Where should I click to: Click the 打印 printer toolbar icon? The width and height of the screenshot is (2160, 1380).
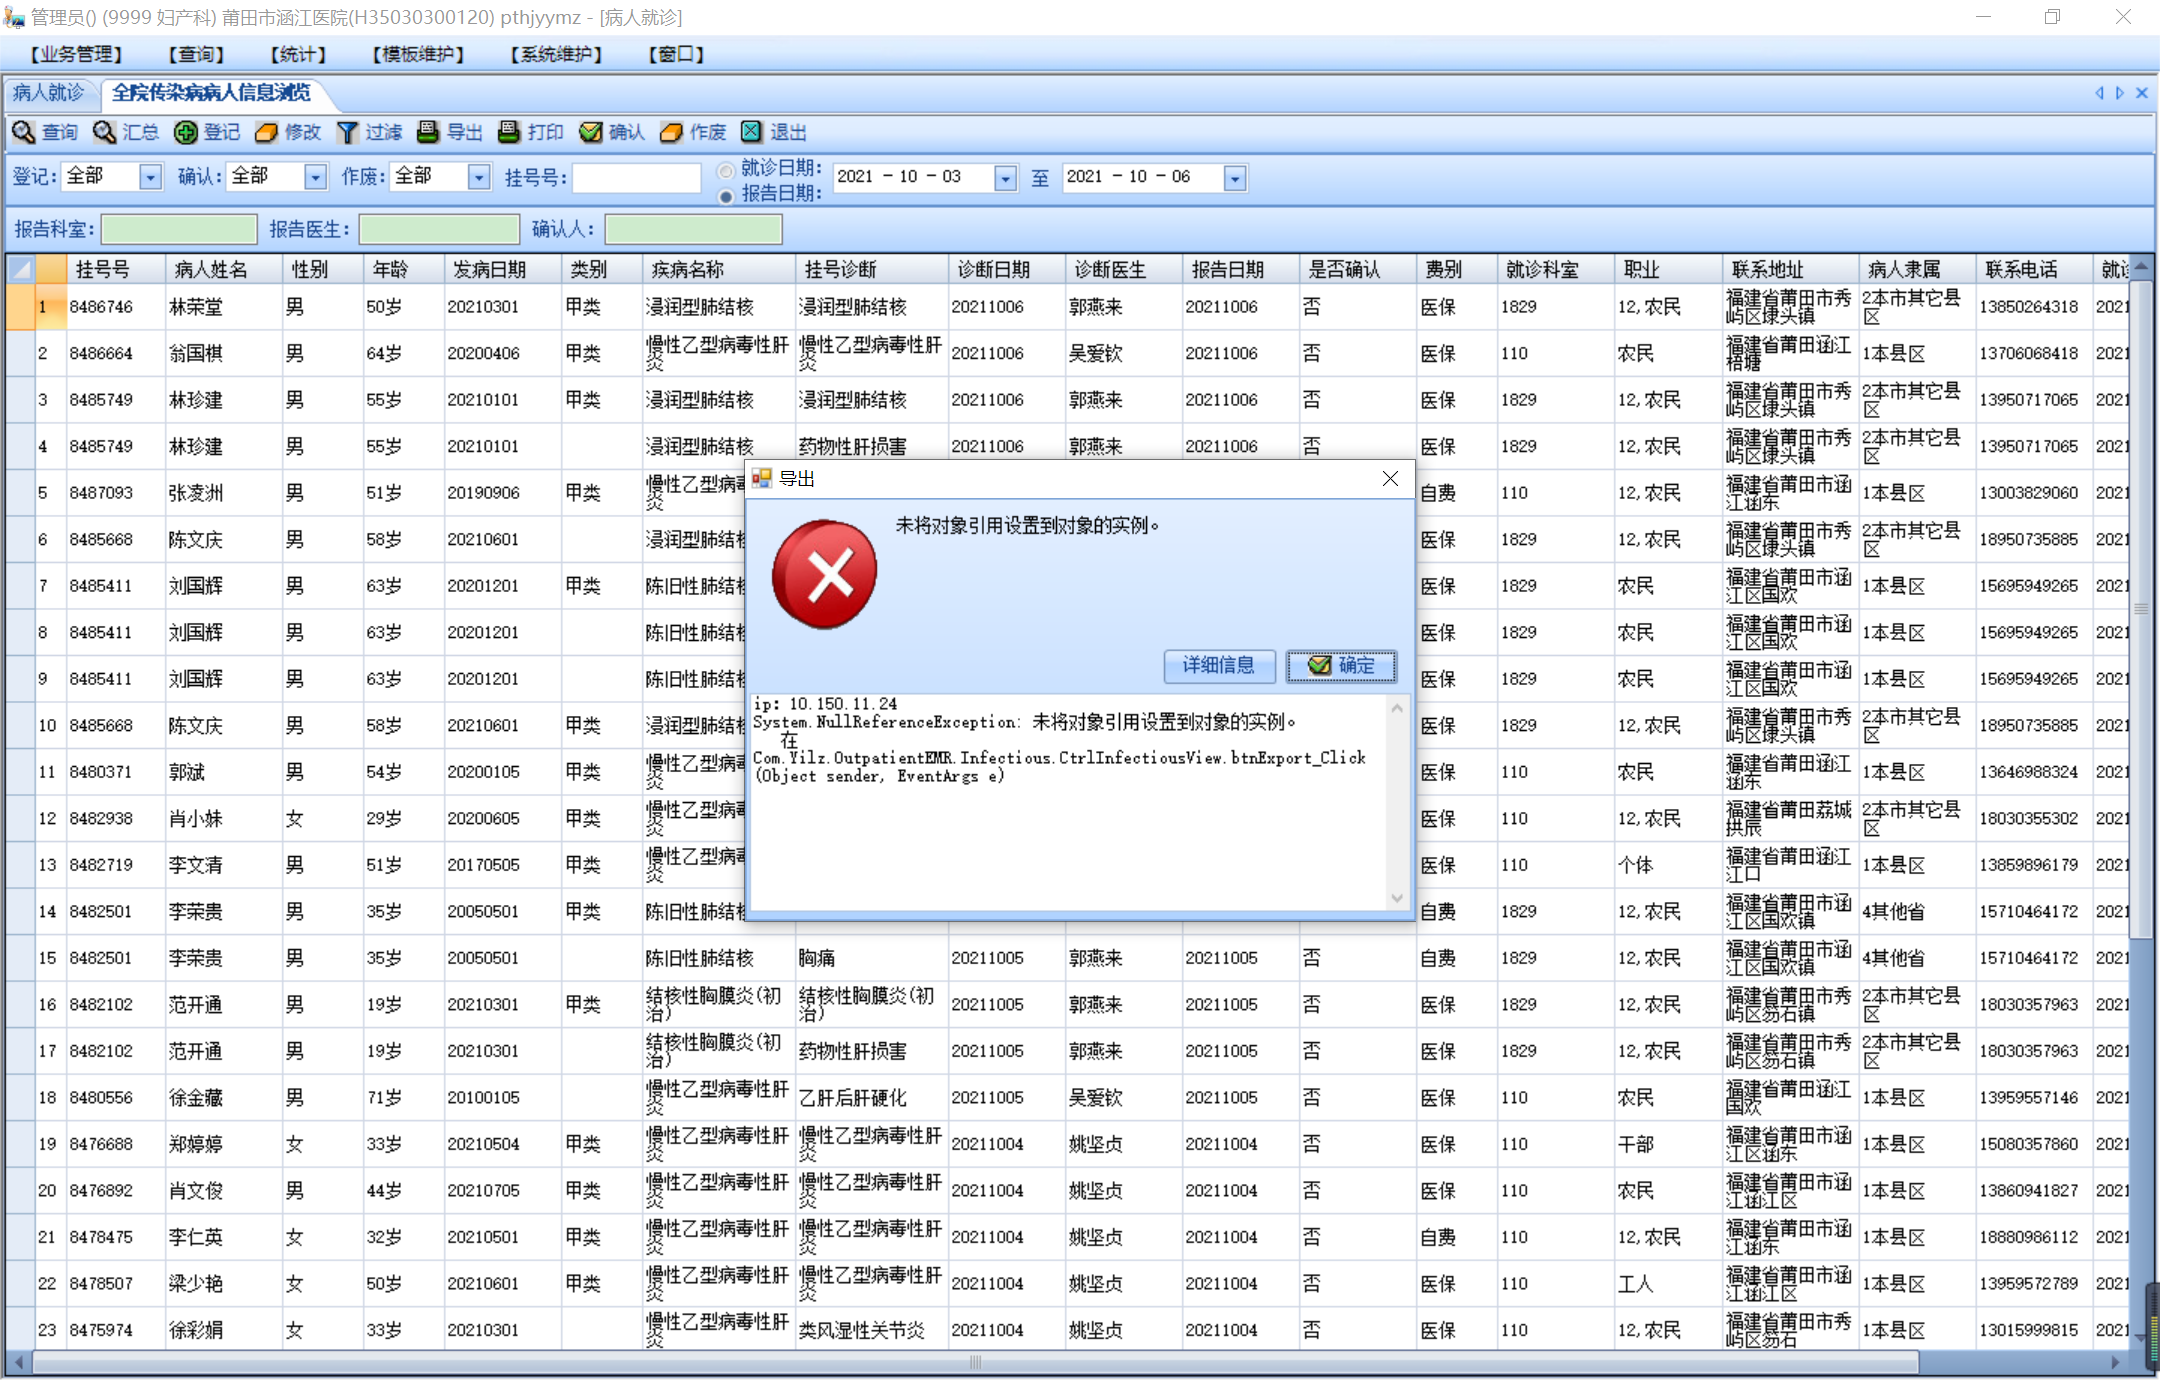point(509,132)
